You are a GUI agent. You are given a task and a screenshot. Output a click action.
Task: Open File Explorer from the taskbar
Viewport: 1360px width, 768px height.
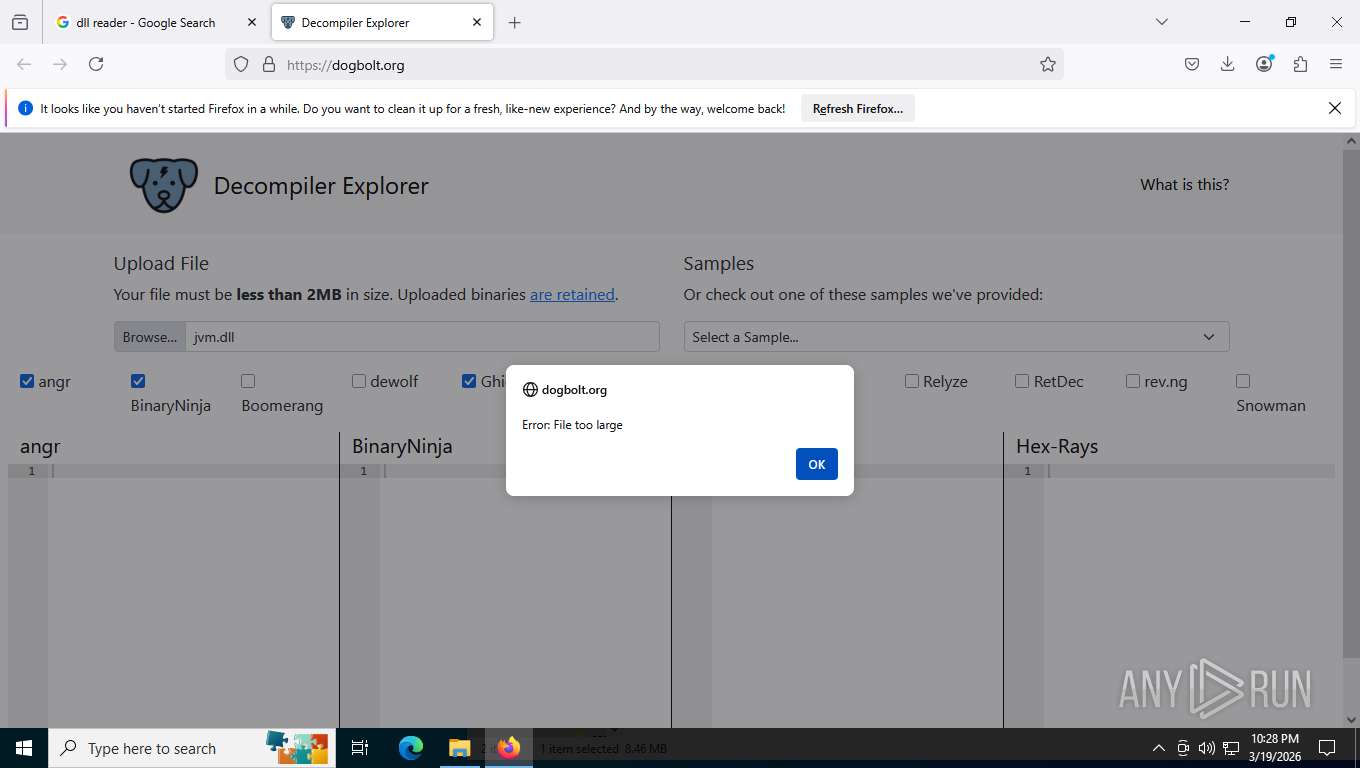[459, 748]
